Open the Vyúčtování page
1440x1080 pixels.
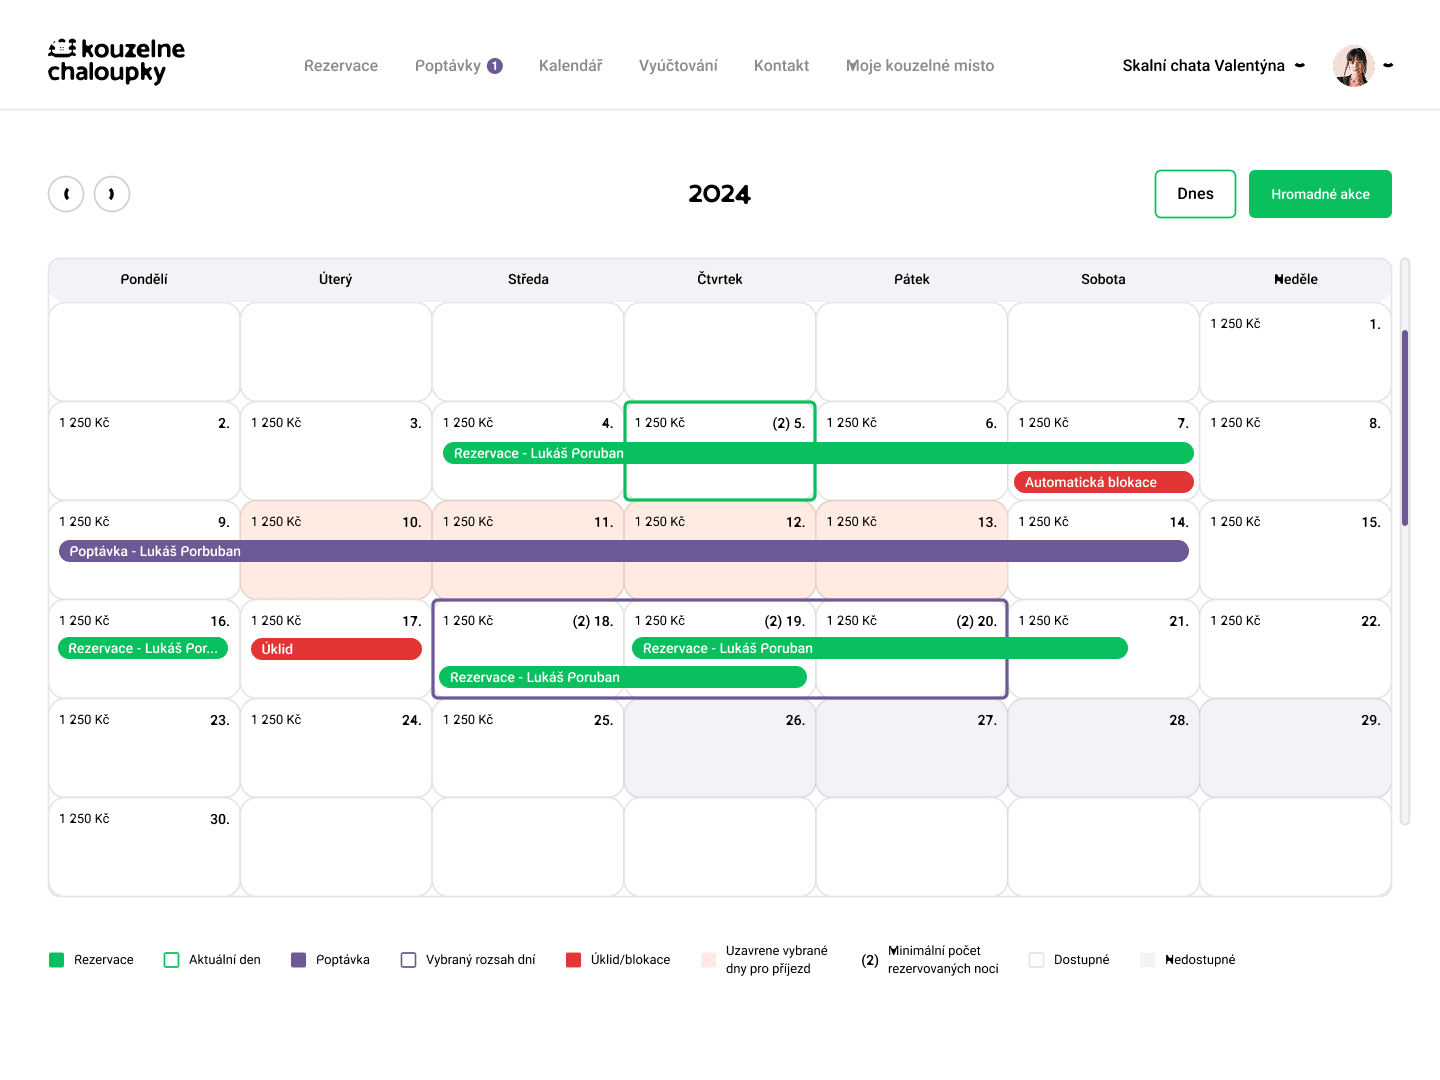pyautogui.click(x=678, y=65)
